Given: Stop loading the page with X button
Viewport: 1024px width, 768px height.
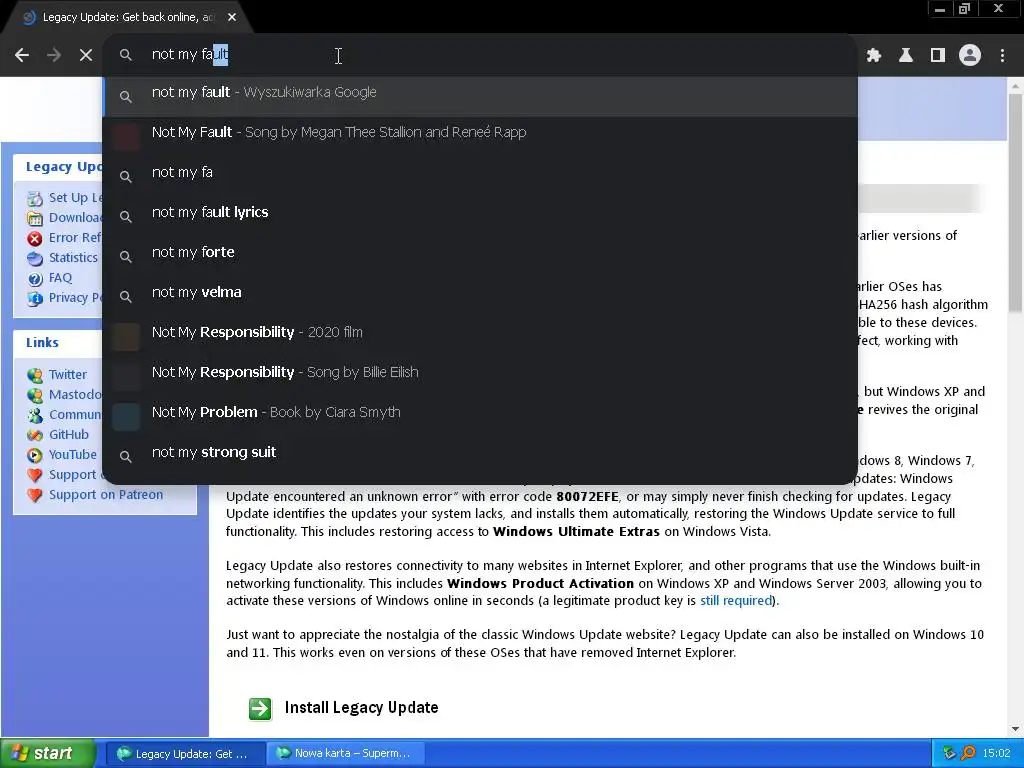Looking at the screenshot, I should point(86,55).
